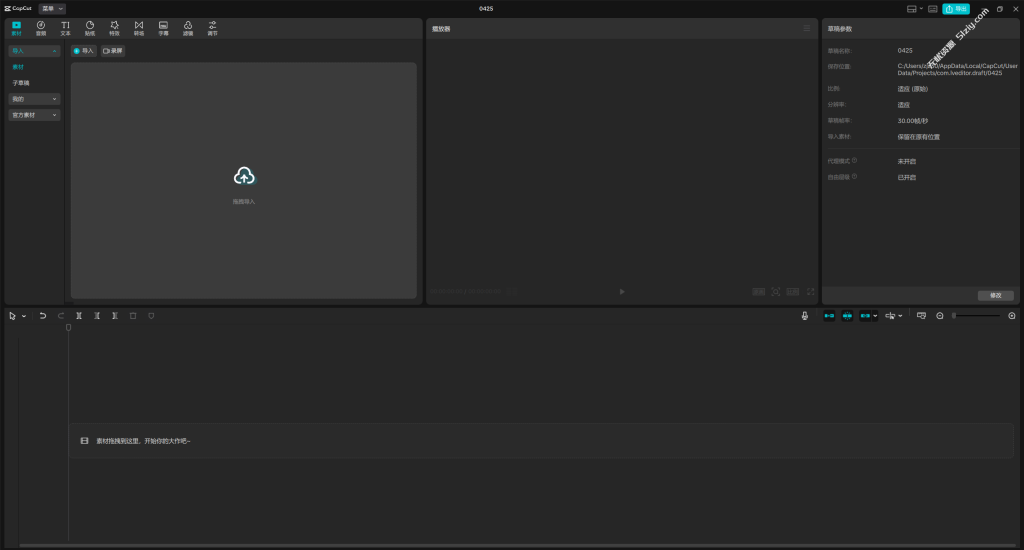Open the 特效 effects tab

click(114, 28)
